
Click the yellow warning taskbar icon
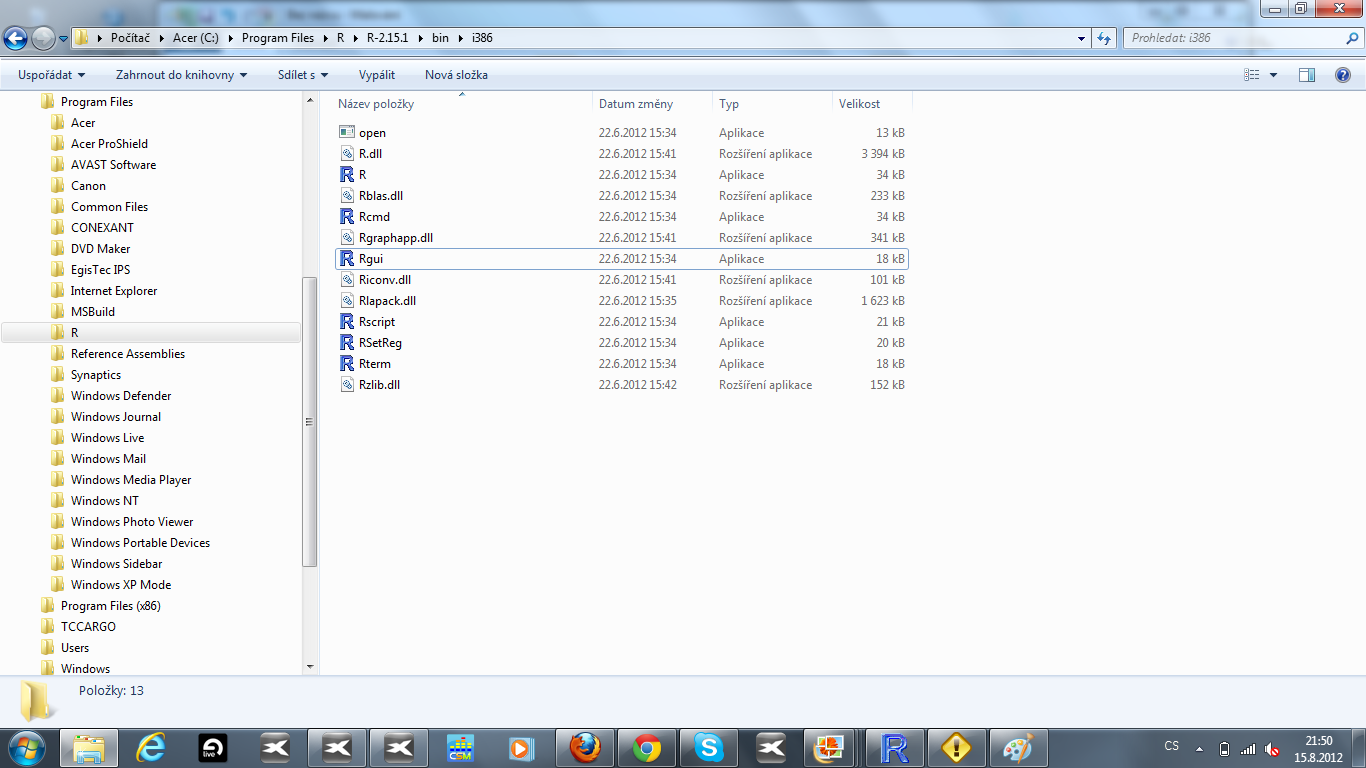[x=956, y=747]
